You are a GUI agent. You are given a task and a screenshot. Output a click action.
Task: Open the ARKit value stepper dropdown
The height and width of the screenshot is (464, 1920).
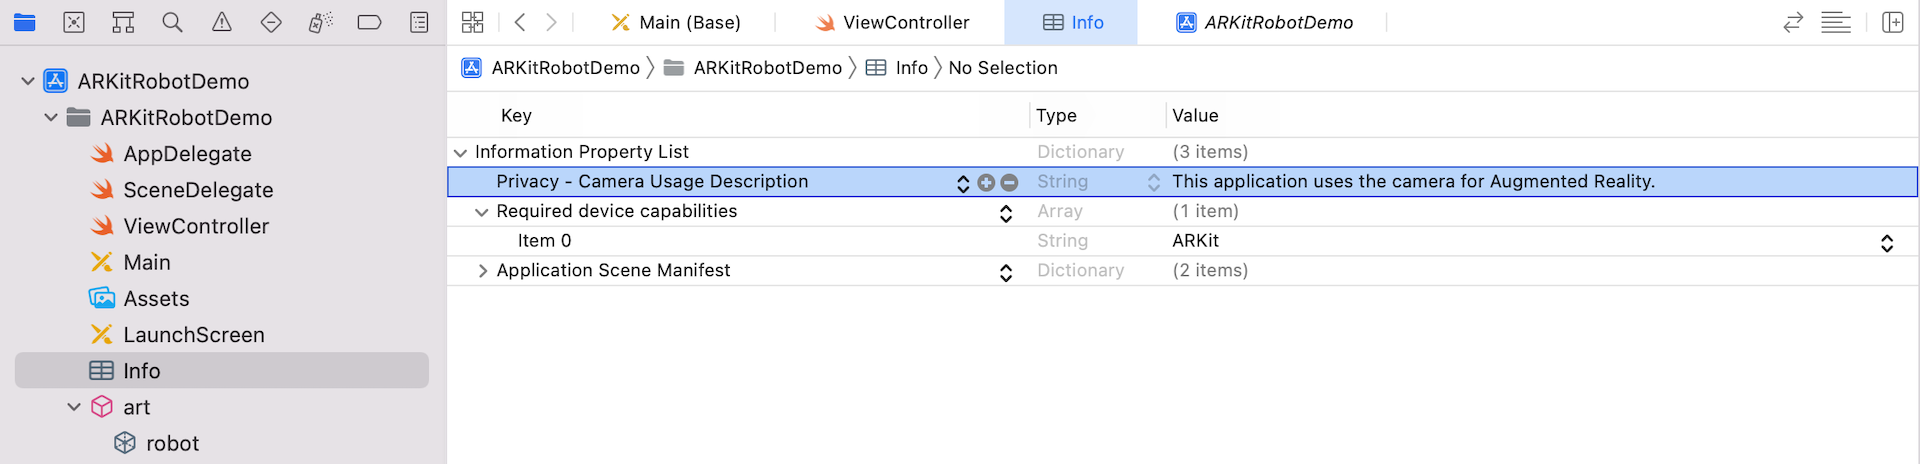click(1886, 242)
